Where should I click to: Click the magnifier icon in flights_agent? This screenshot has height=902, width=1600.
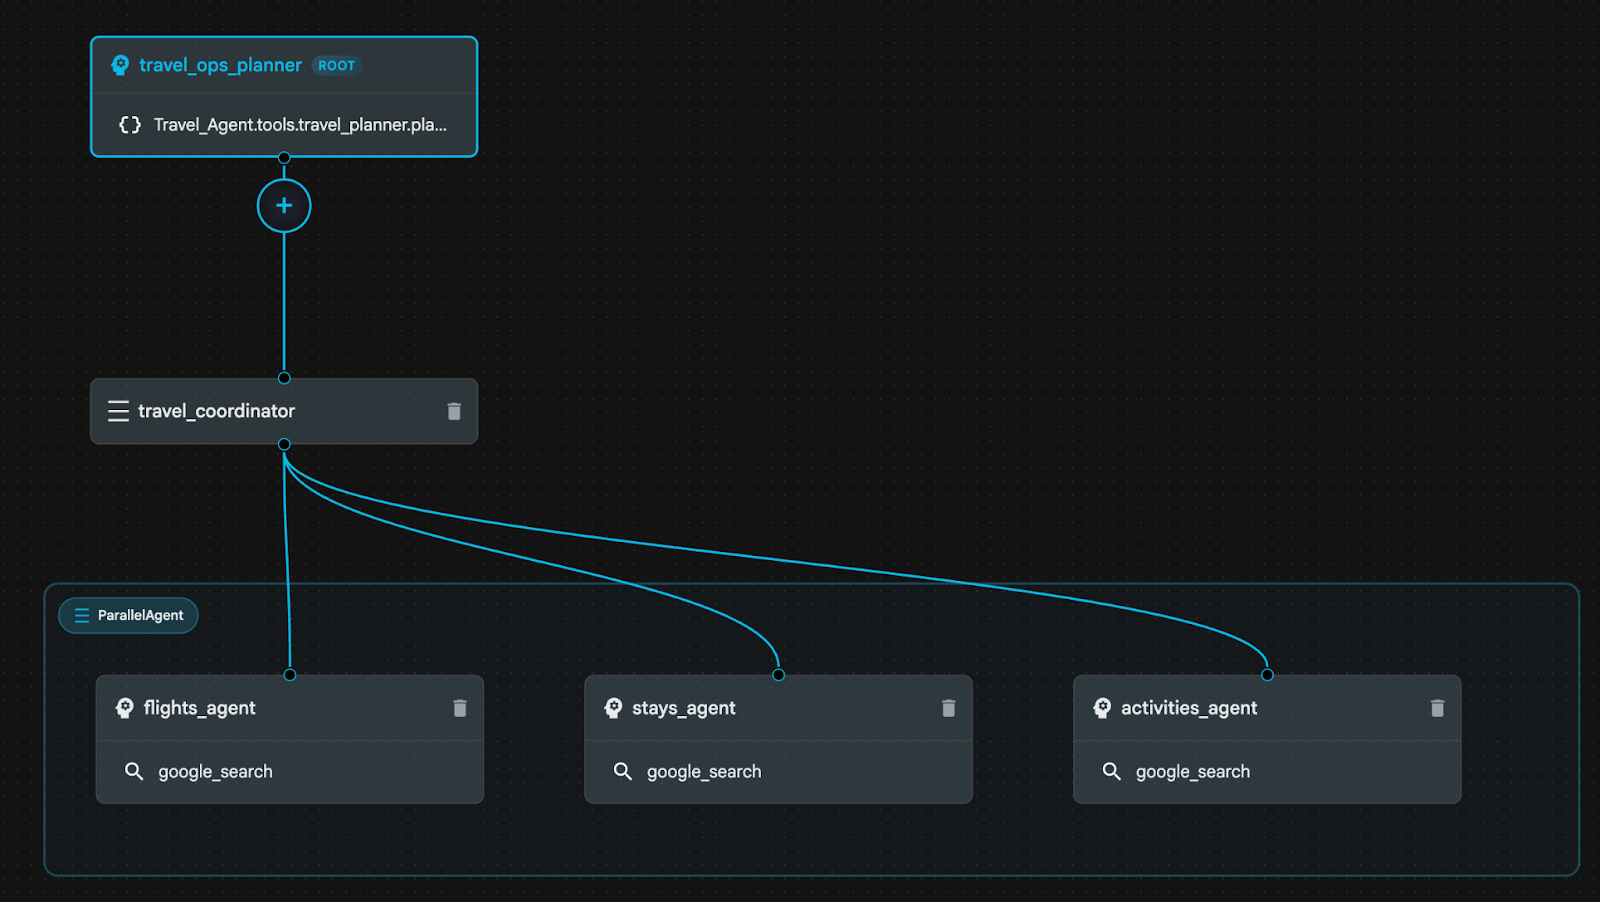134,771
